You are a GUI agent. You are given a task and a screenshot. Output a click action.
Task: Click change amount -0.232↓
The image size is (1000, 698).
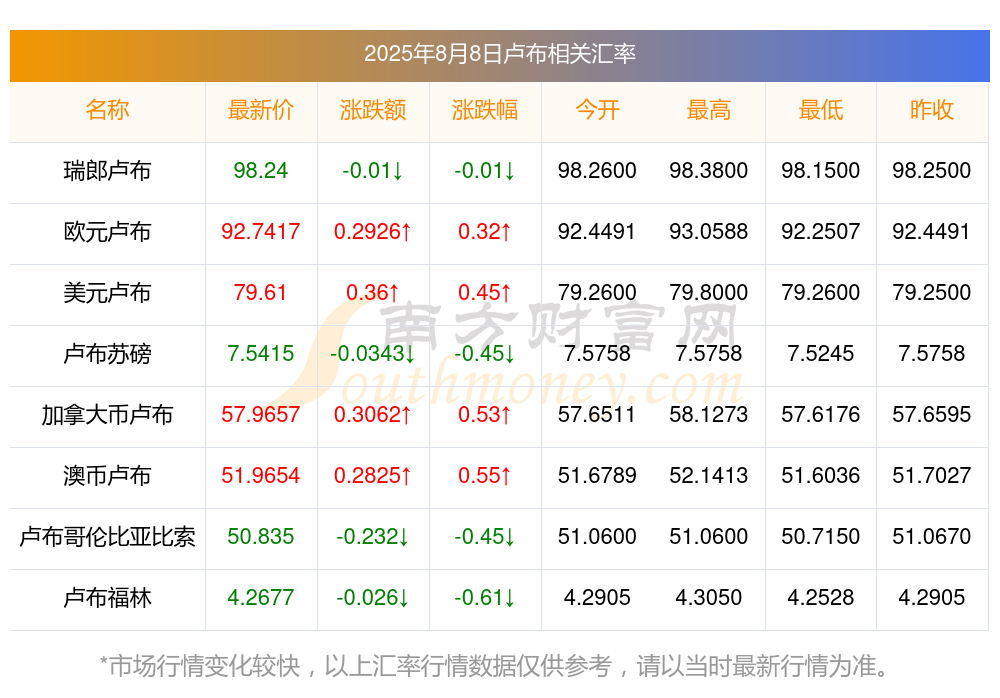372,536
